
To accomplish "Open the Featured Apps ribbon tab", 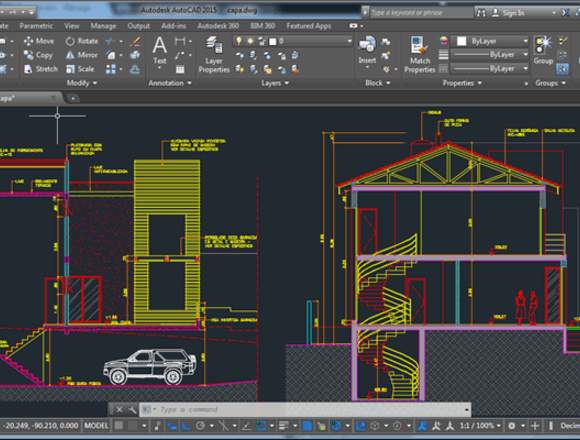I will coord(309,26).
